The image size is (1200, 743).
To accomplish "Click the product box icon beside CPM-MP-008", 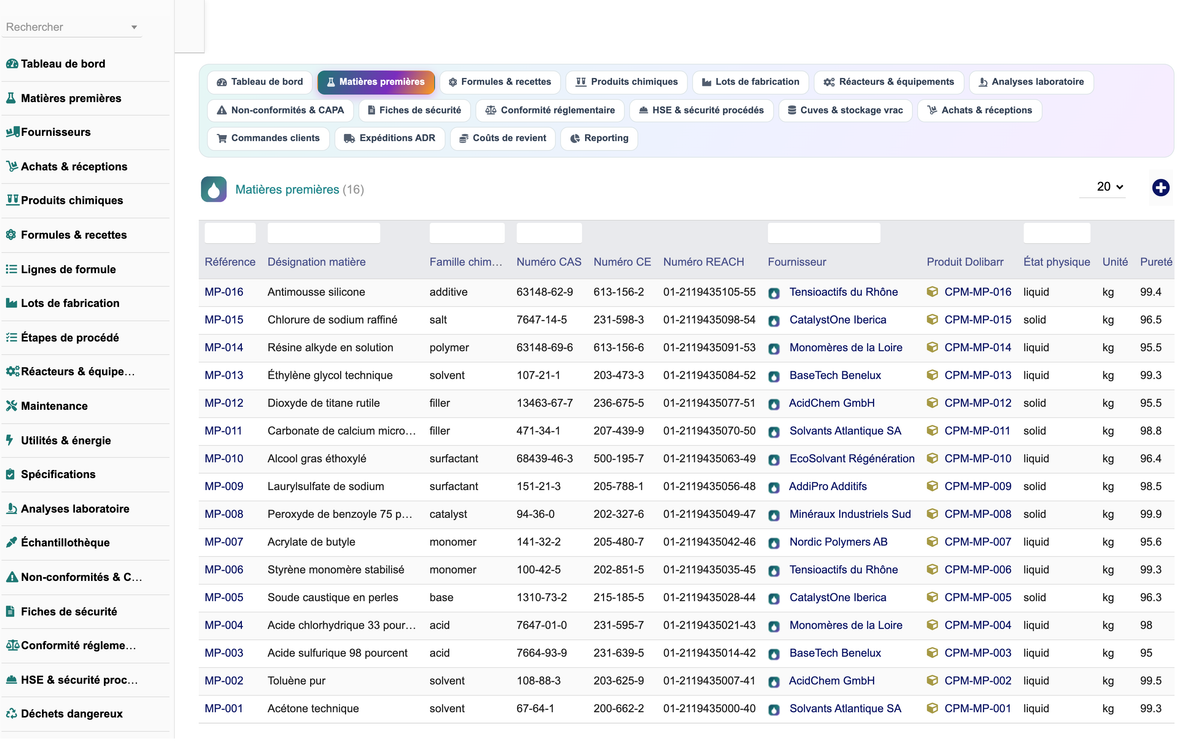I will [932, 514].
